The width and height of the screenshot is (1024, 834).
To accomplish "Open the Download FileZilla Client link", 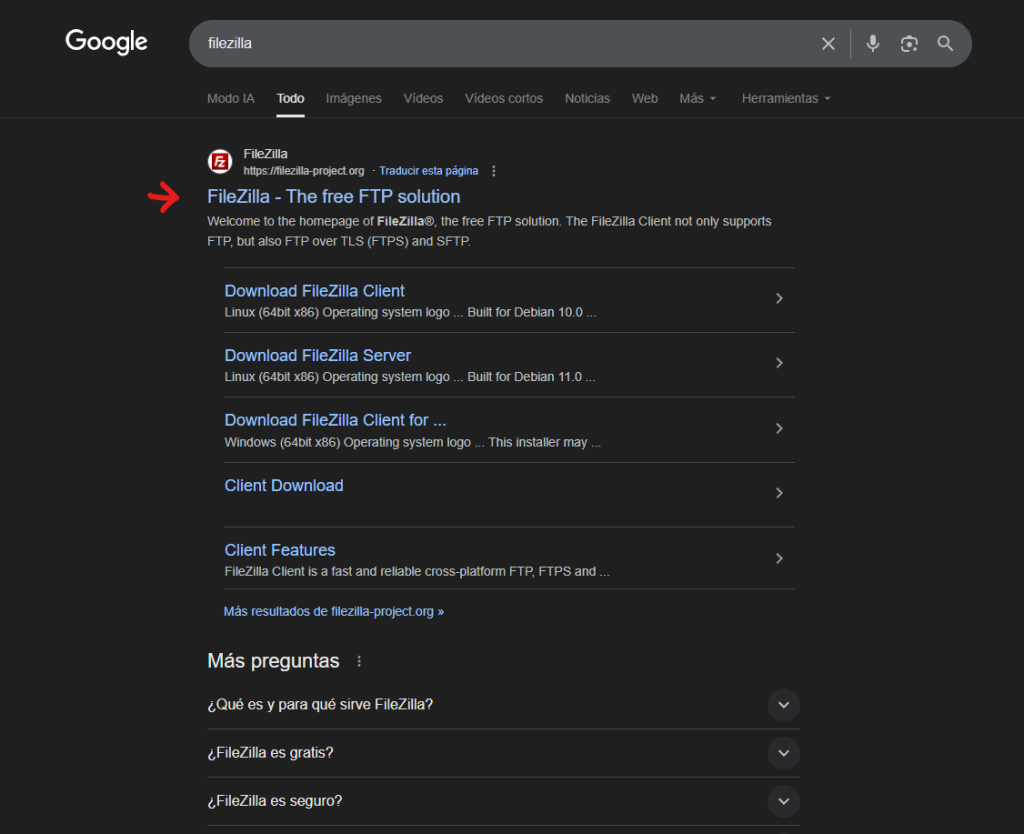I will click(315, 291).
